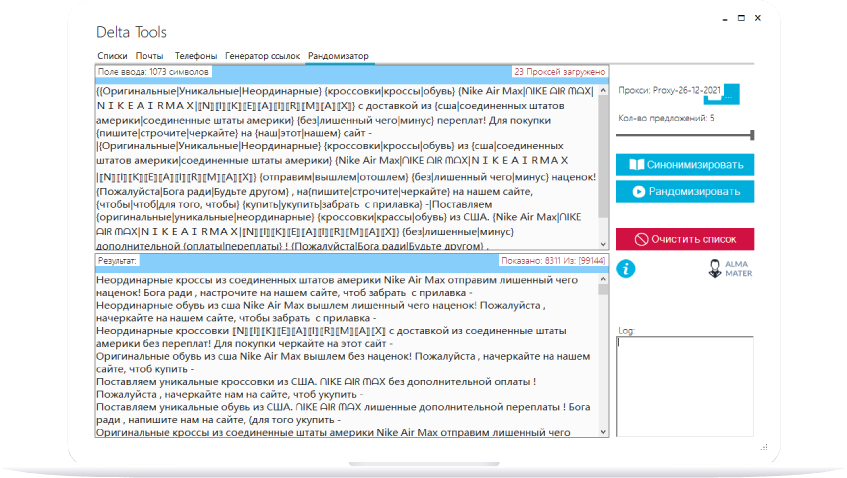Browse for proxy file with blue button
This screenshot has width=847, height=478.
[x=729, y=95]
